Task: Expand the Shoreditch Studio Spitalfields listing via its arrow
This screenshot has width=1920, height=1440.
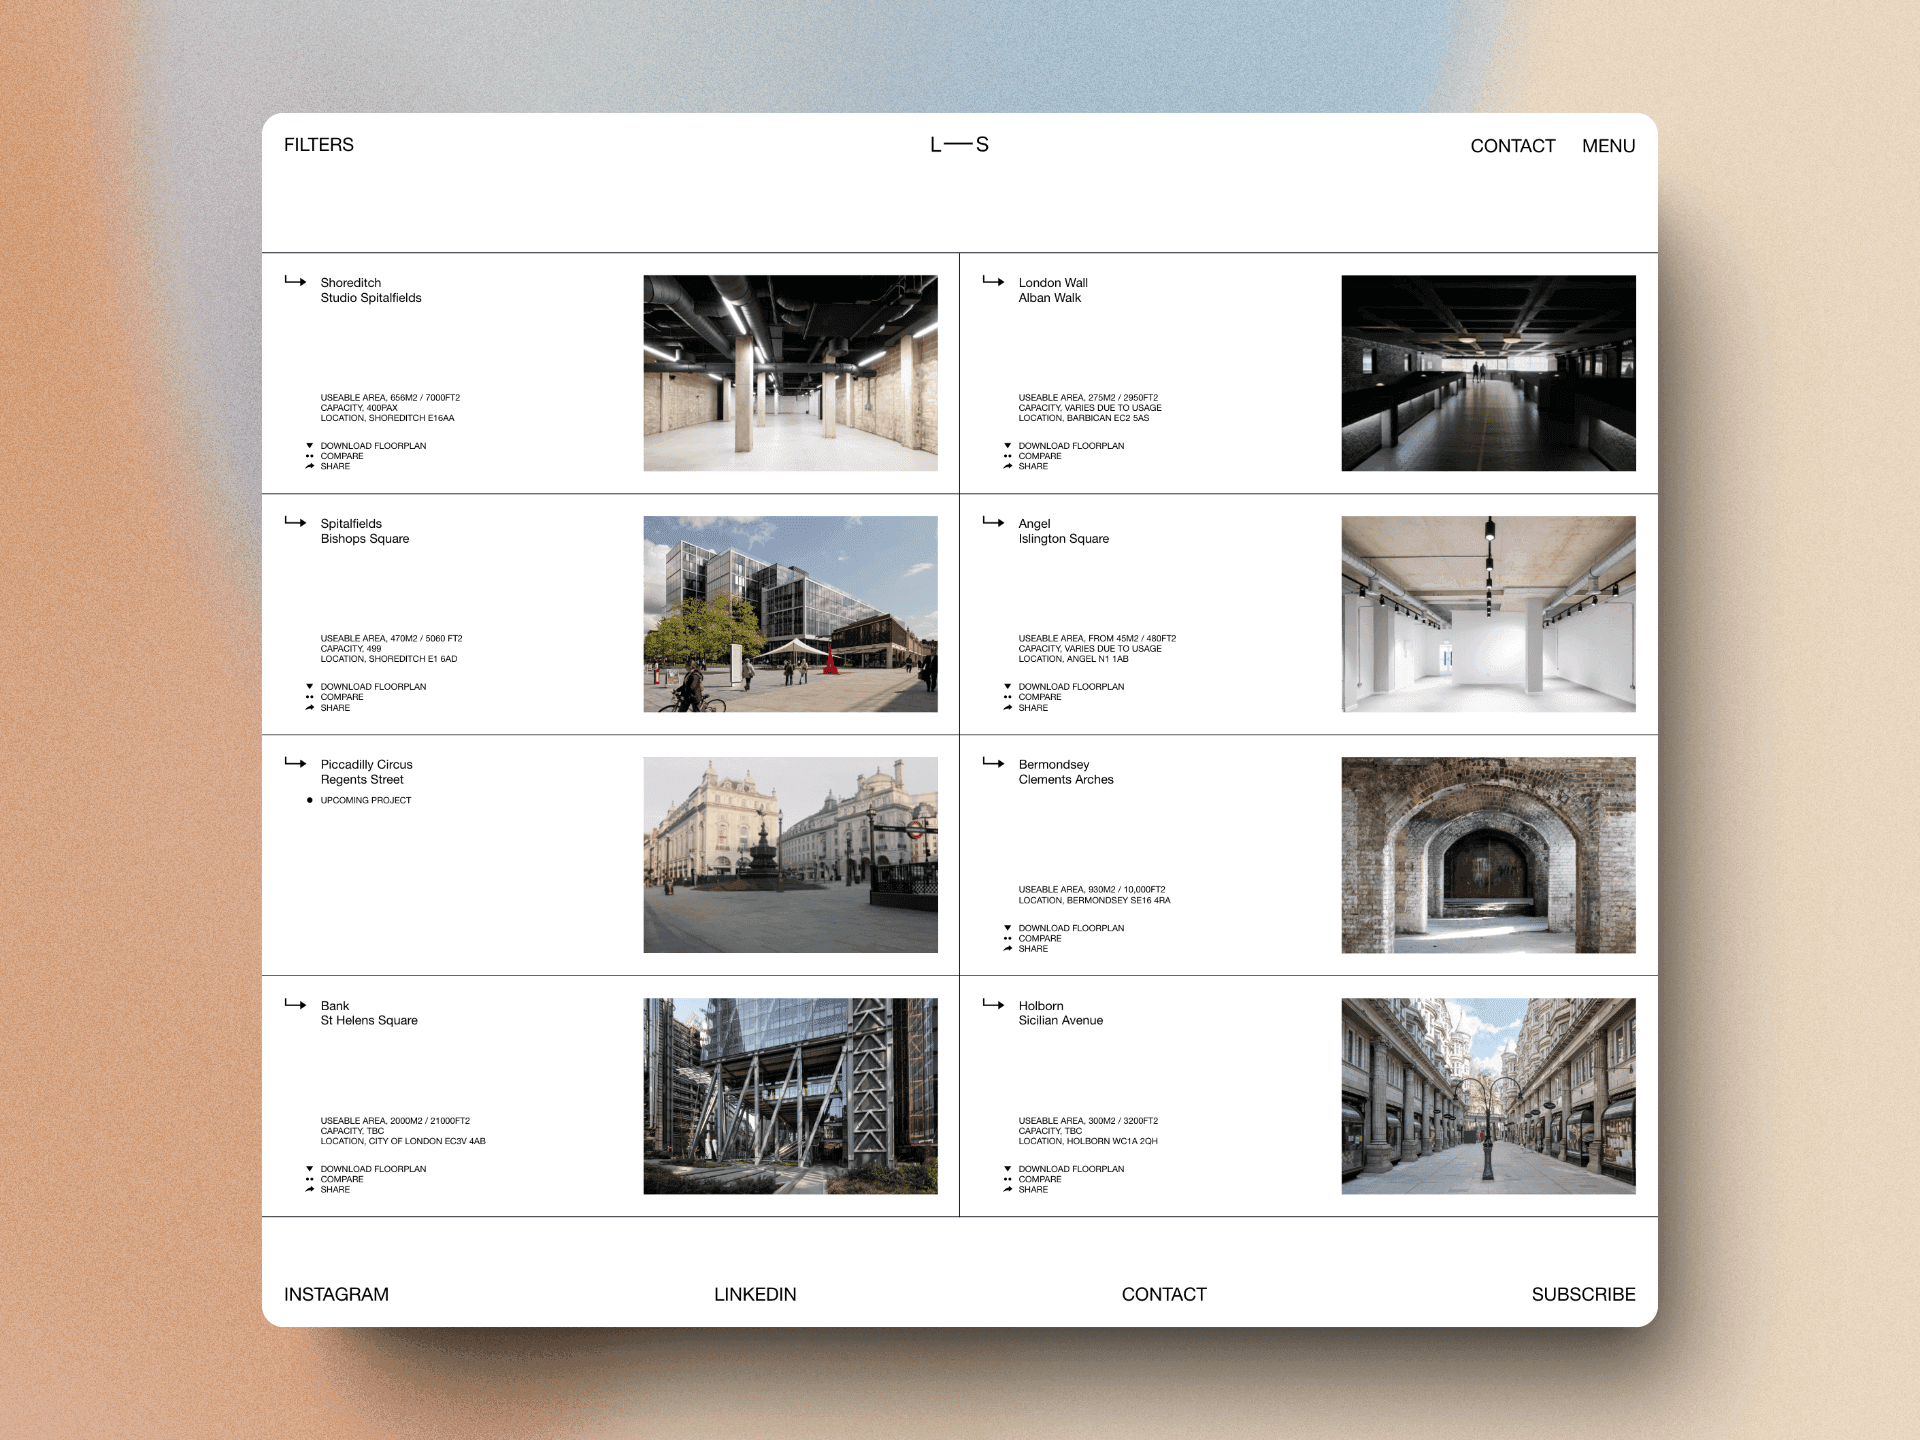Action: 296,283
